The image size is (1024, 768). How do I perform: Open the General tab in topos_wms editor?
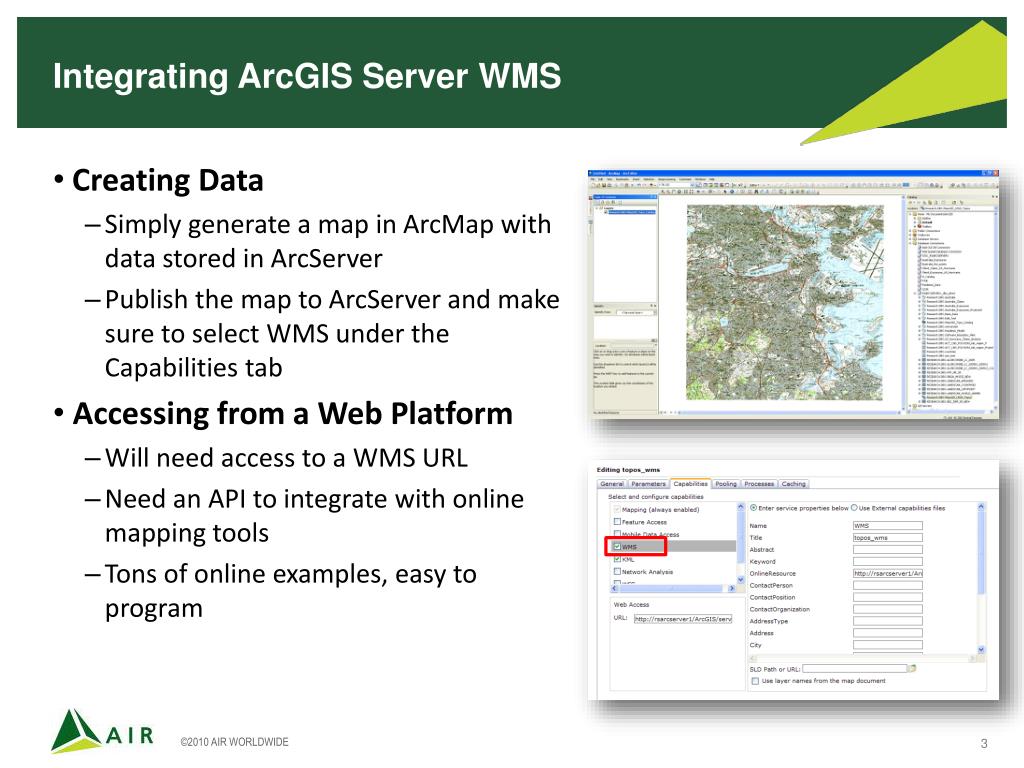(x=612, y=484)
